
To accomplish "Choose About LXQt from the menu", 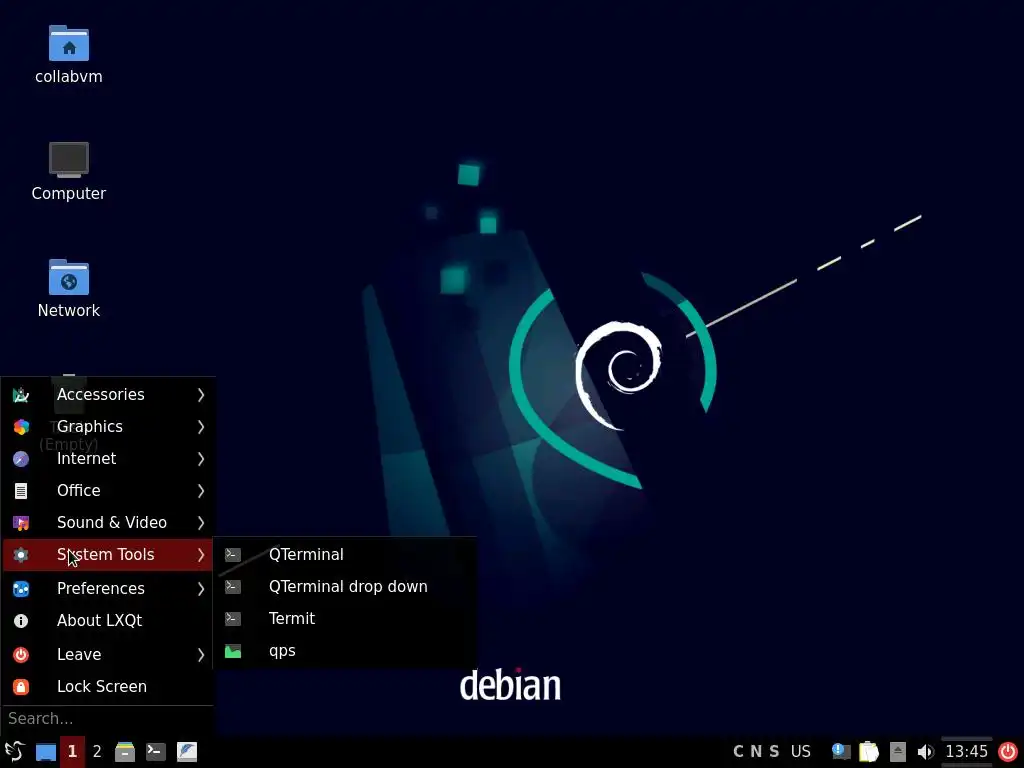I will tap(108, 620).
